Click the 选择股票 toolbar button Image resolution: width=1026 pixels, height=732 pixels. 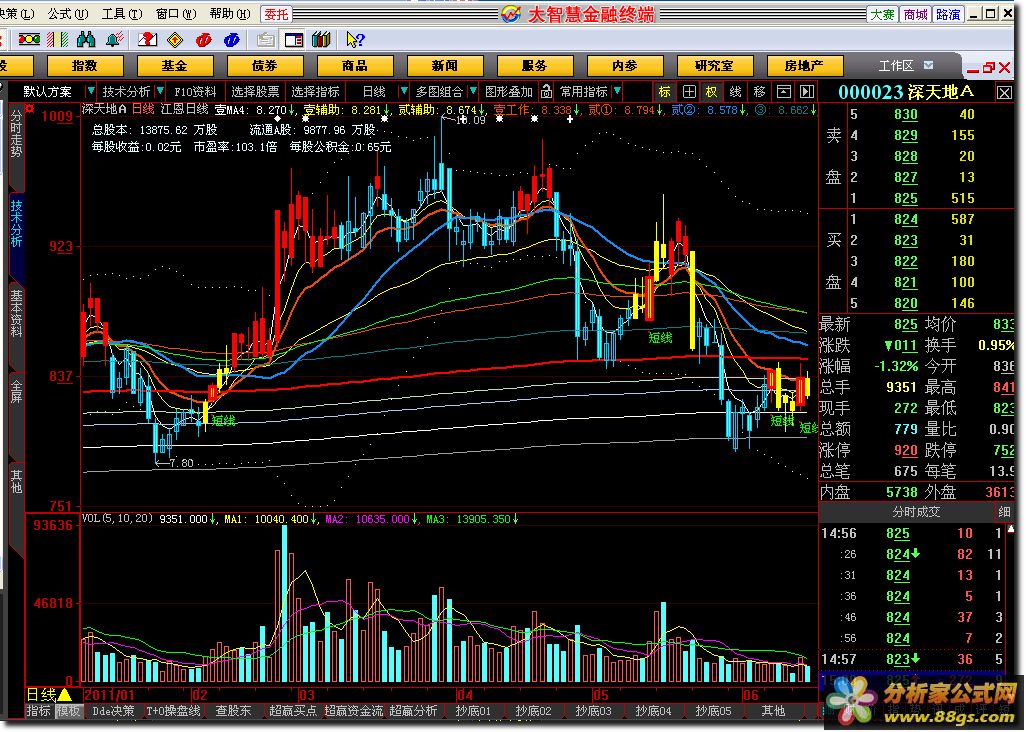coord(255,92)
